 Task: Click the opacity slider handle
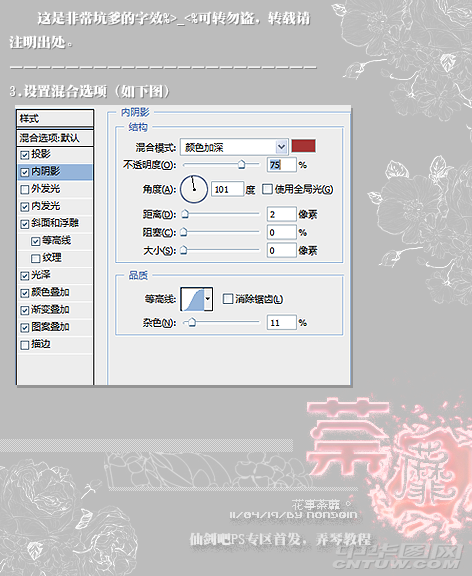[241, 165]
